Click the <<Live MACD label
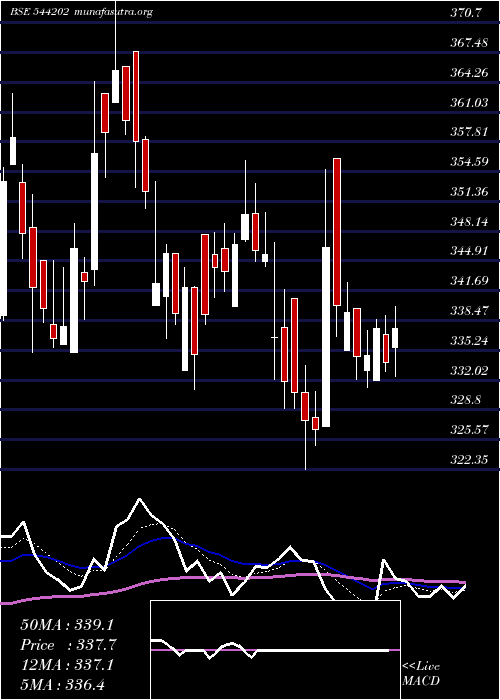 [421, 673]
